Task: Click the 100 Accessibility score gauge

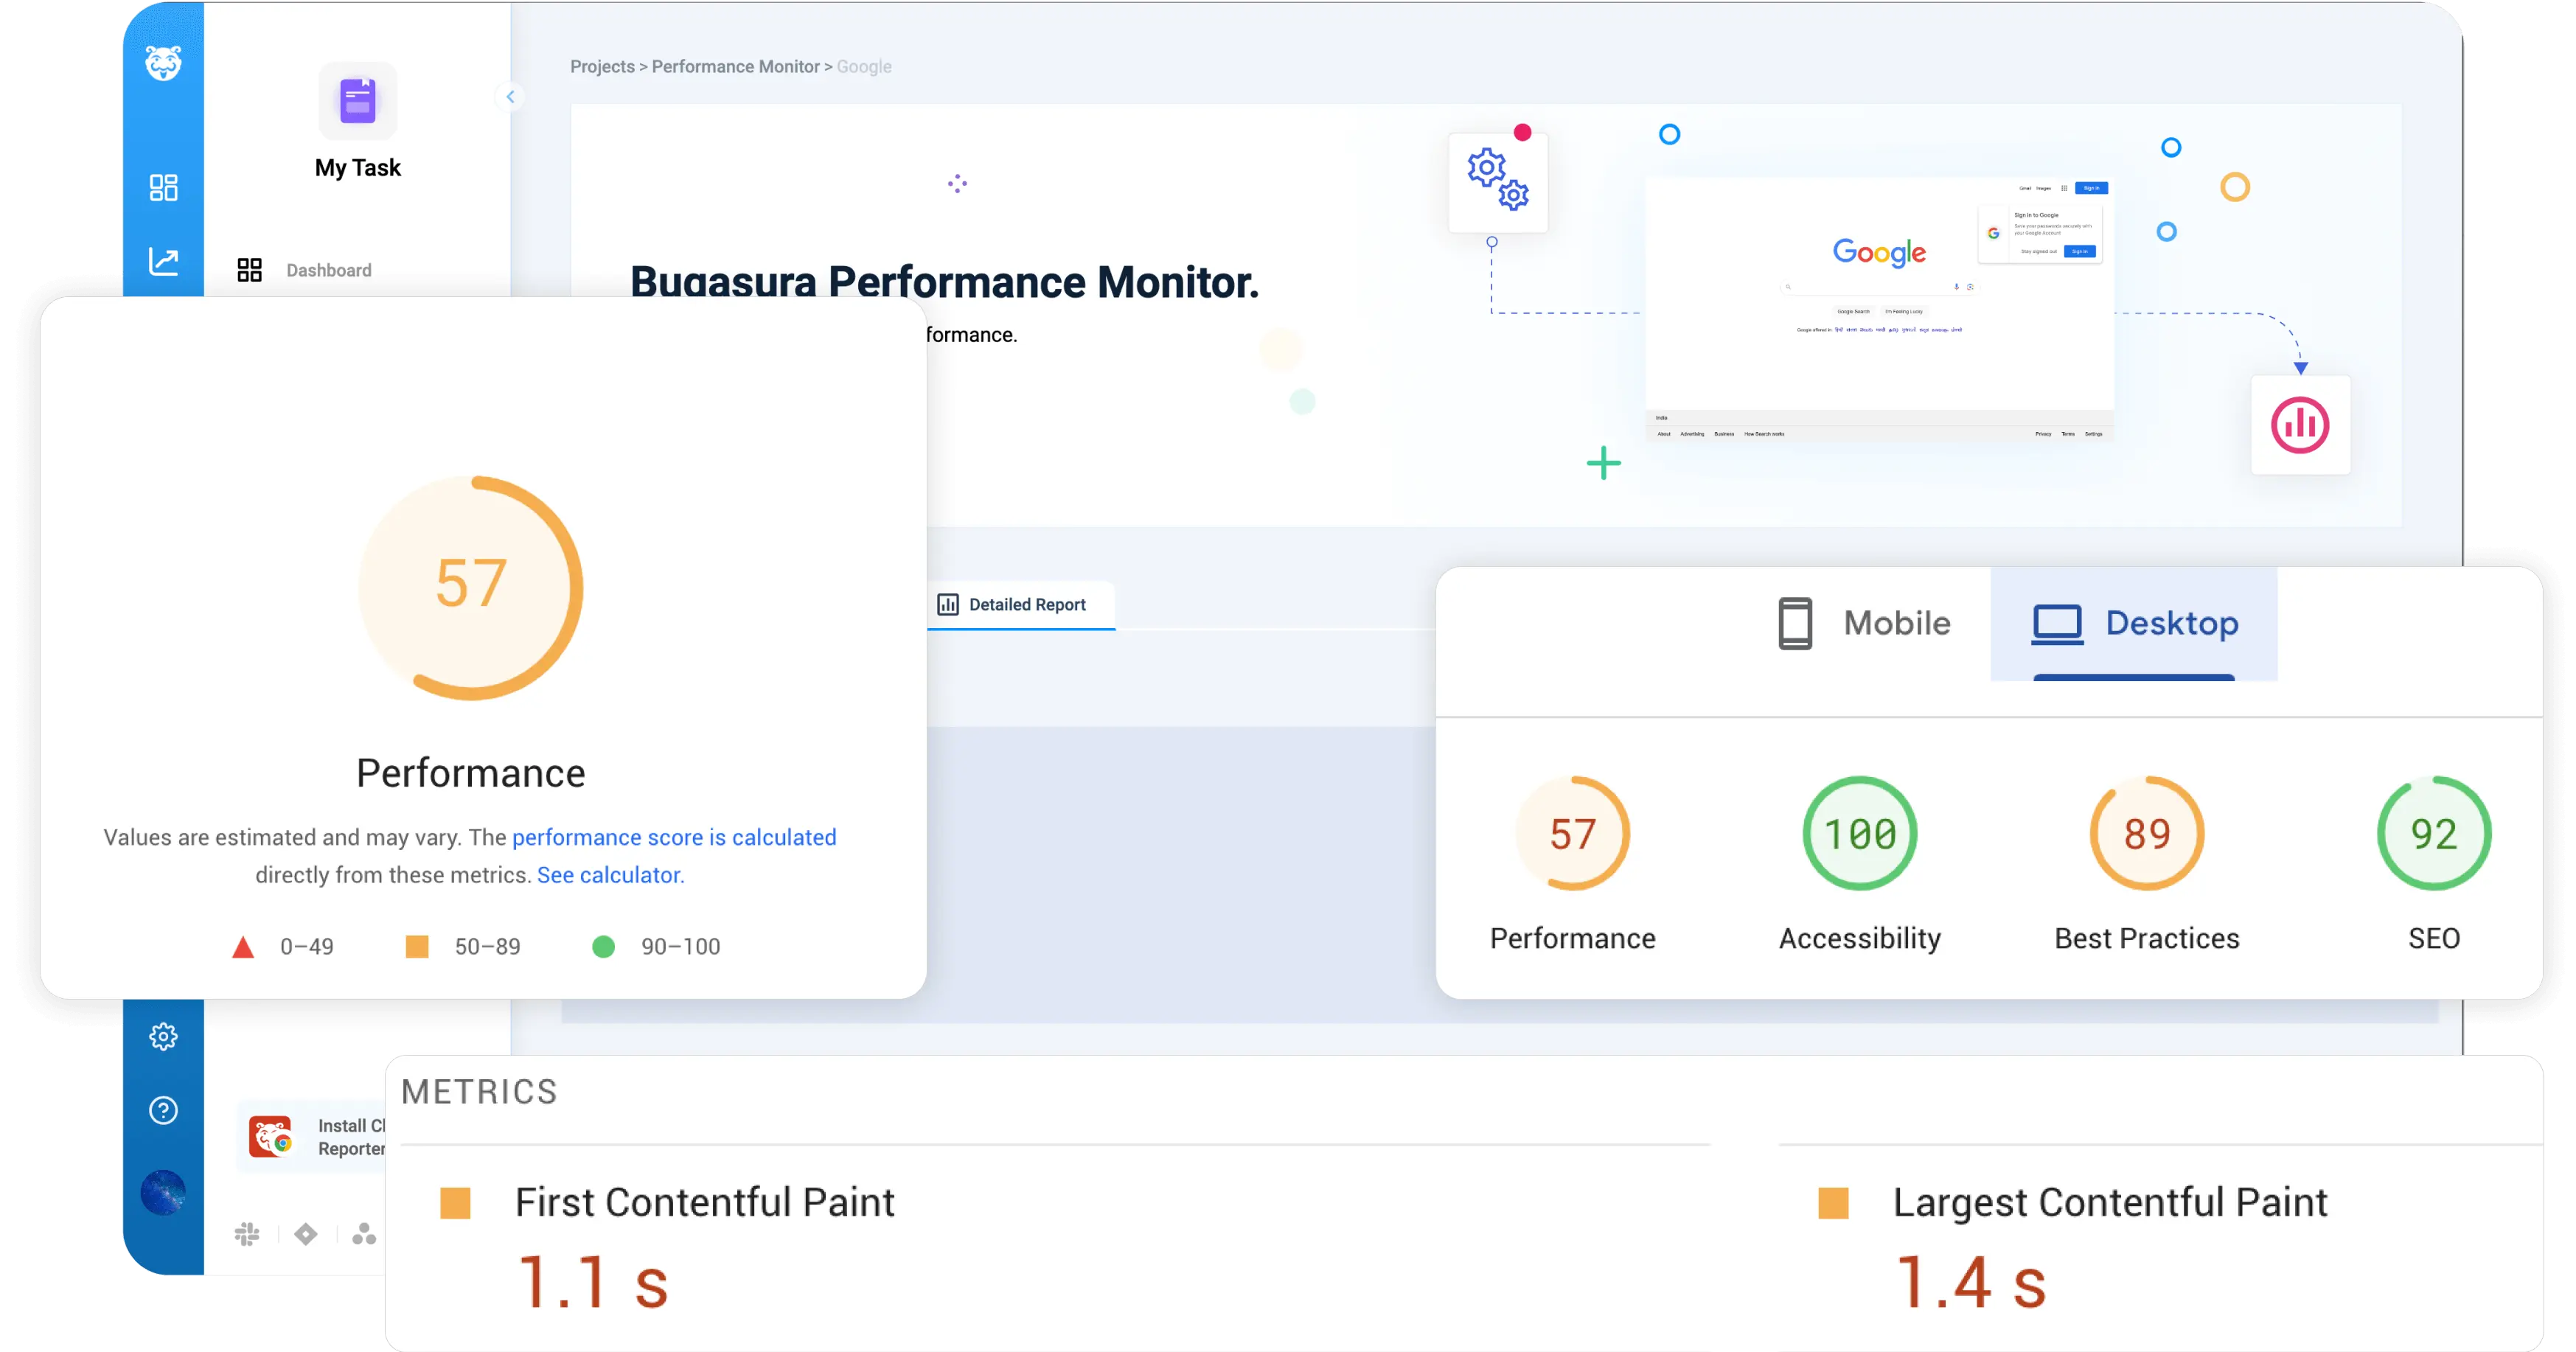Action: tap(1860, 833)
